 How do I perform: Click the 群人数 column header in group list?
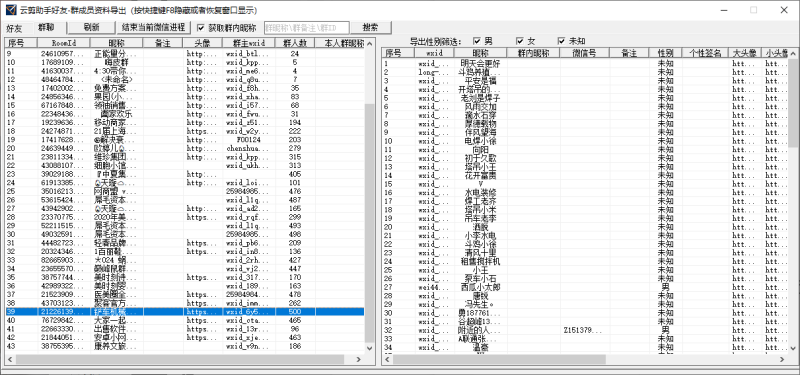click(x=294, y=43)
